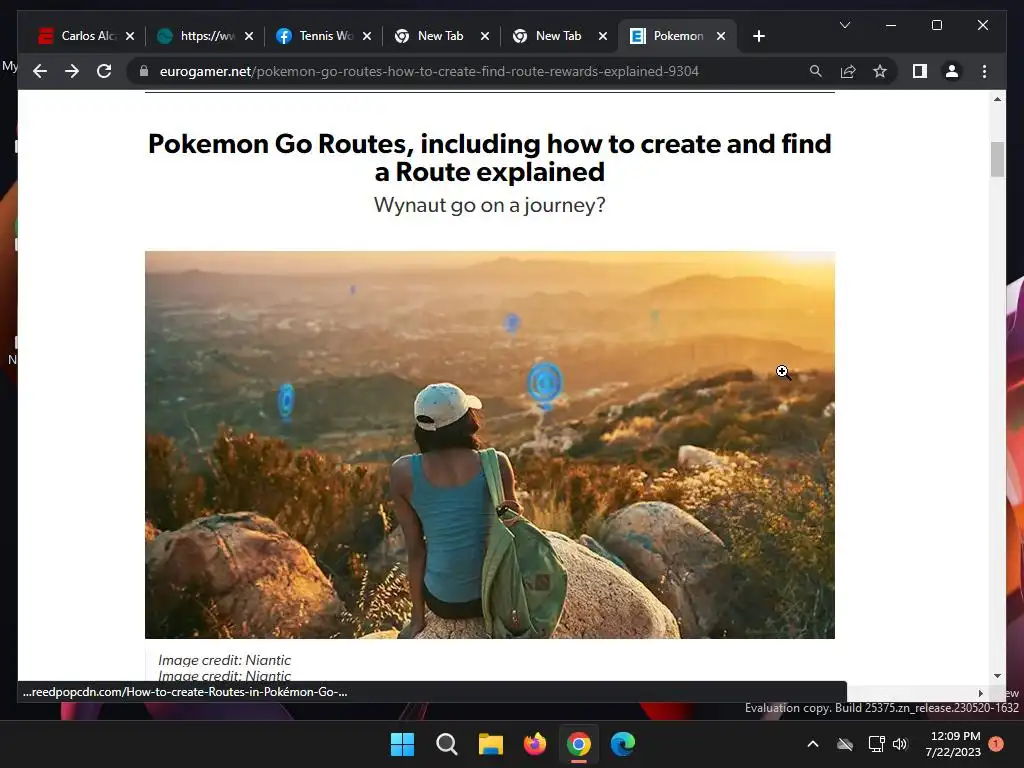
Task: Click the Chrome taskbar icon
Action: click(579, 744)
